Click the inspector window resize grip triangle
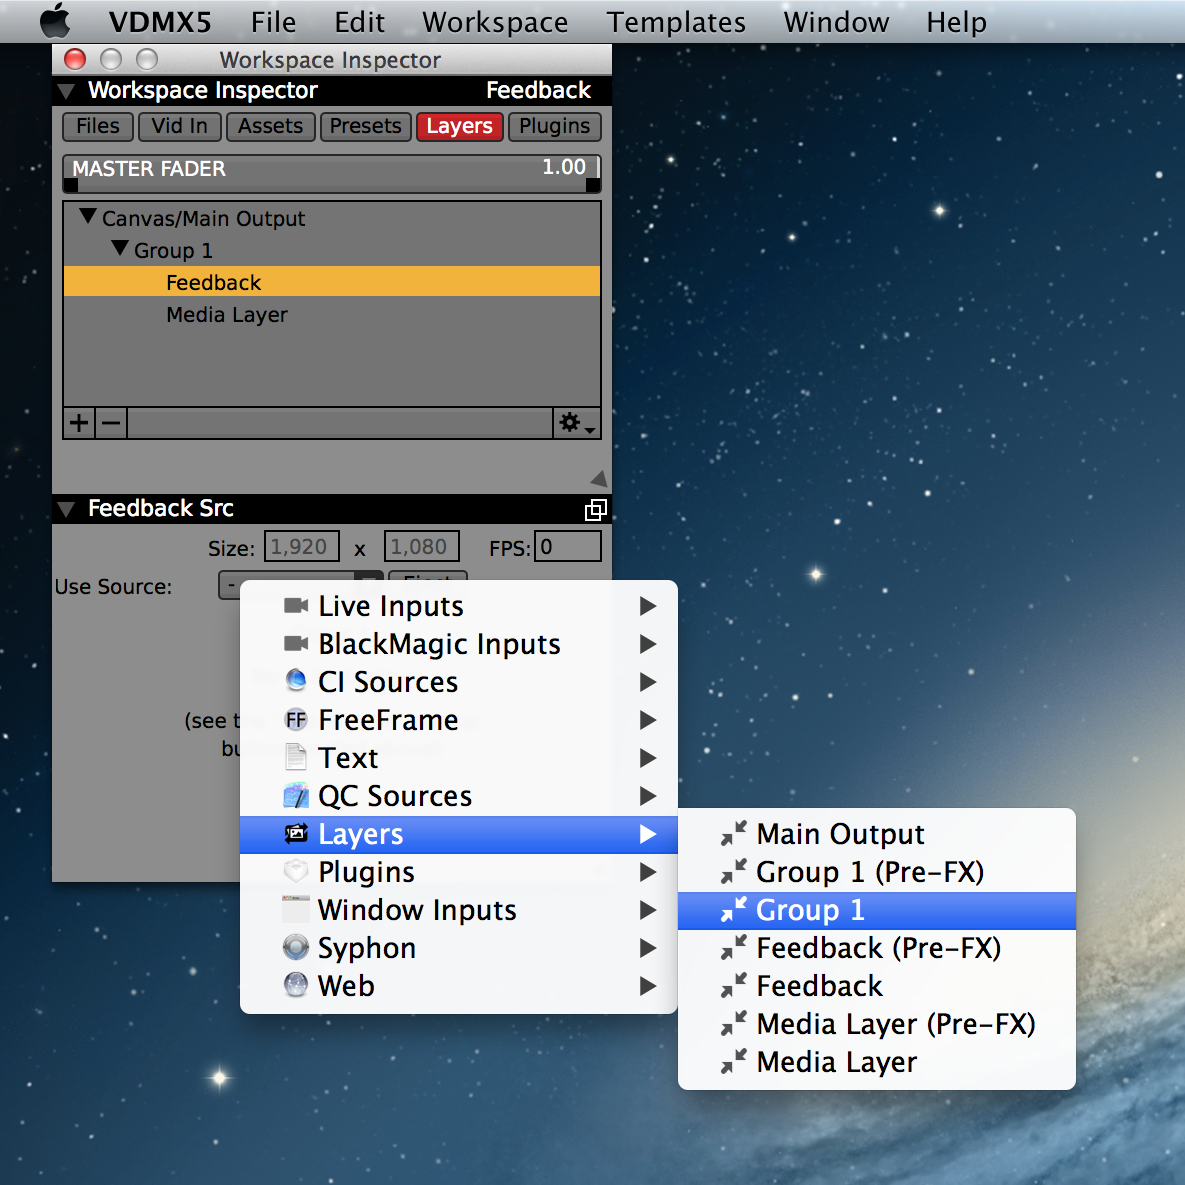 (x=599, y=478)
